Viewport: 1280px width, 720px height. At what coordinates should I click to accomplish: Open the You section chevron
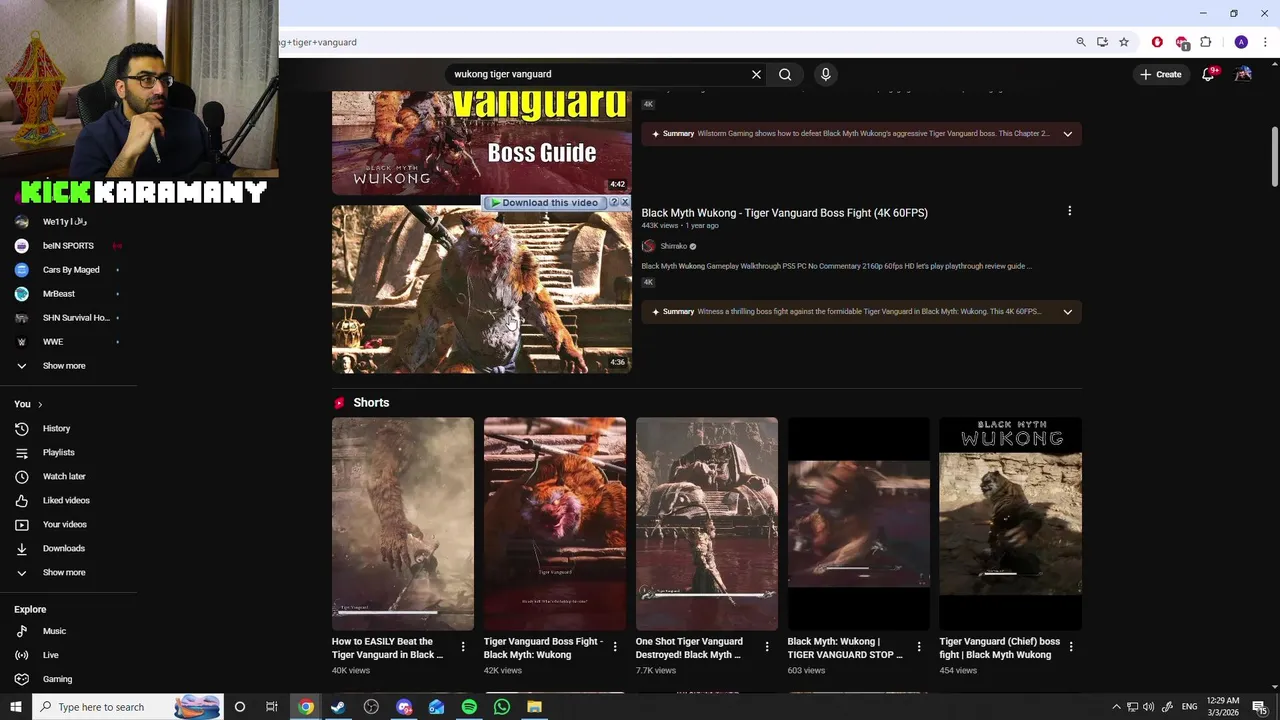pyautogui.click(x=40, y=404)
